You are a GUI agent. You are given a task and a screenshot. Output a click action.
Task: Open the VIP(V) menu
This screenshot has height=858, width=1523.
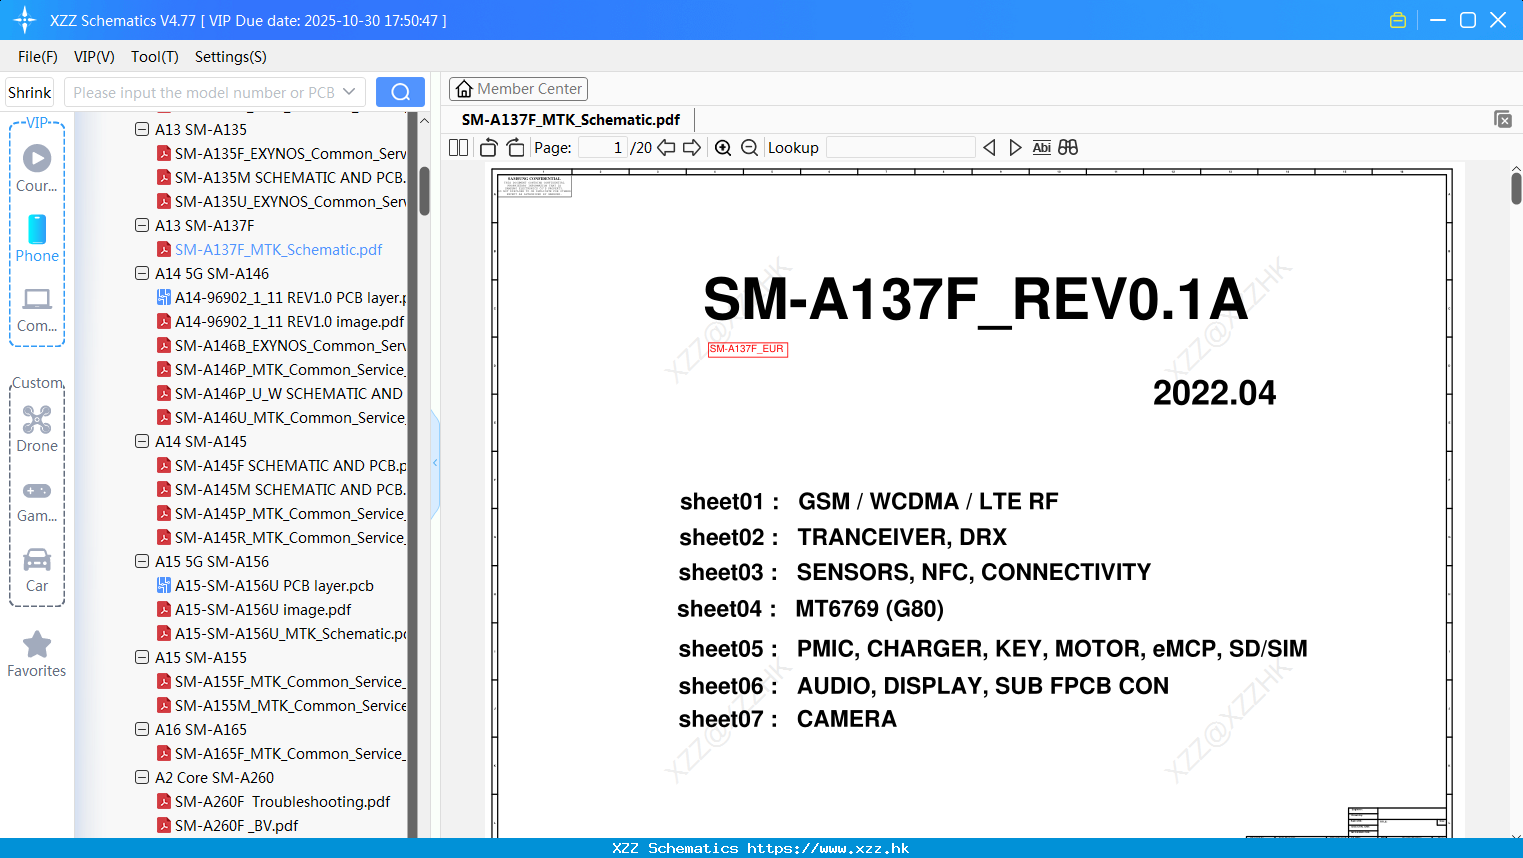(94, 57)
